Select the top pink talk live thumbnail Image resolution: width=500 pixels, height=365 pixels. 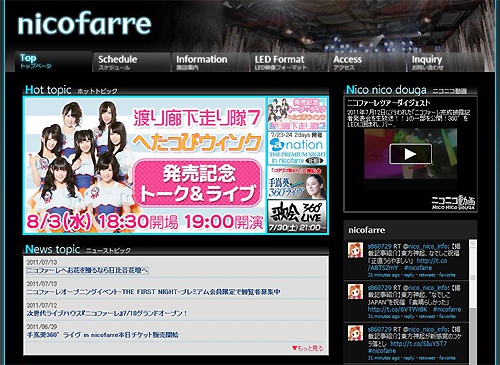pyautogui.click(x=297, y=114)
